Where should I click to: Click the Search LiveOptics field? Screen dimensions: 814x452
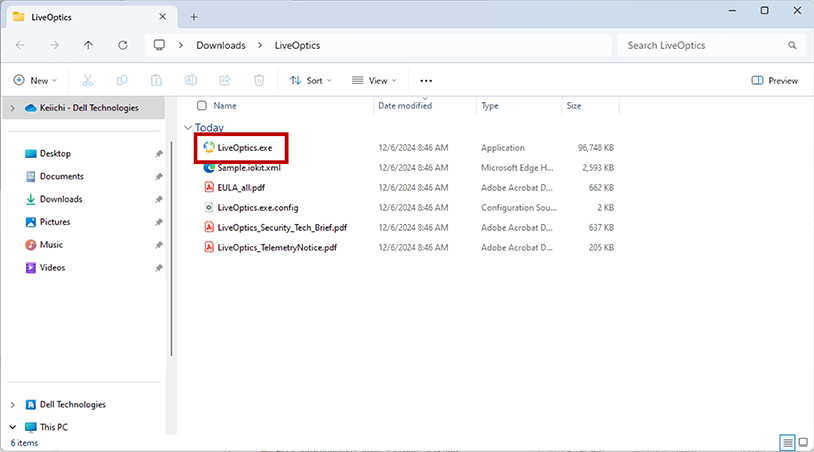coord(705,45)
